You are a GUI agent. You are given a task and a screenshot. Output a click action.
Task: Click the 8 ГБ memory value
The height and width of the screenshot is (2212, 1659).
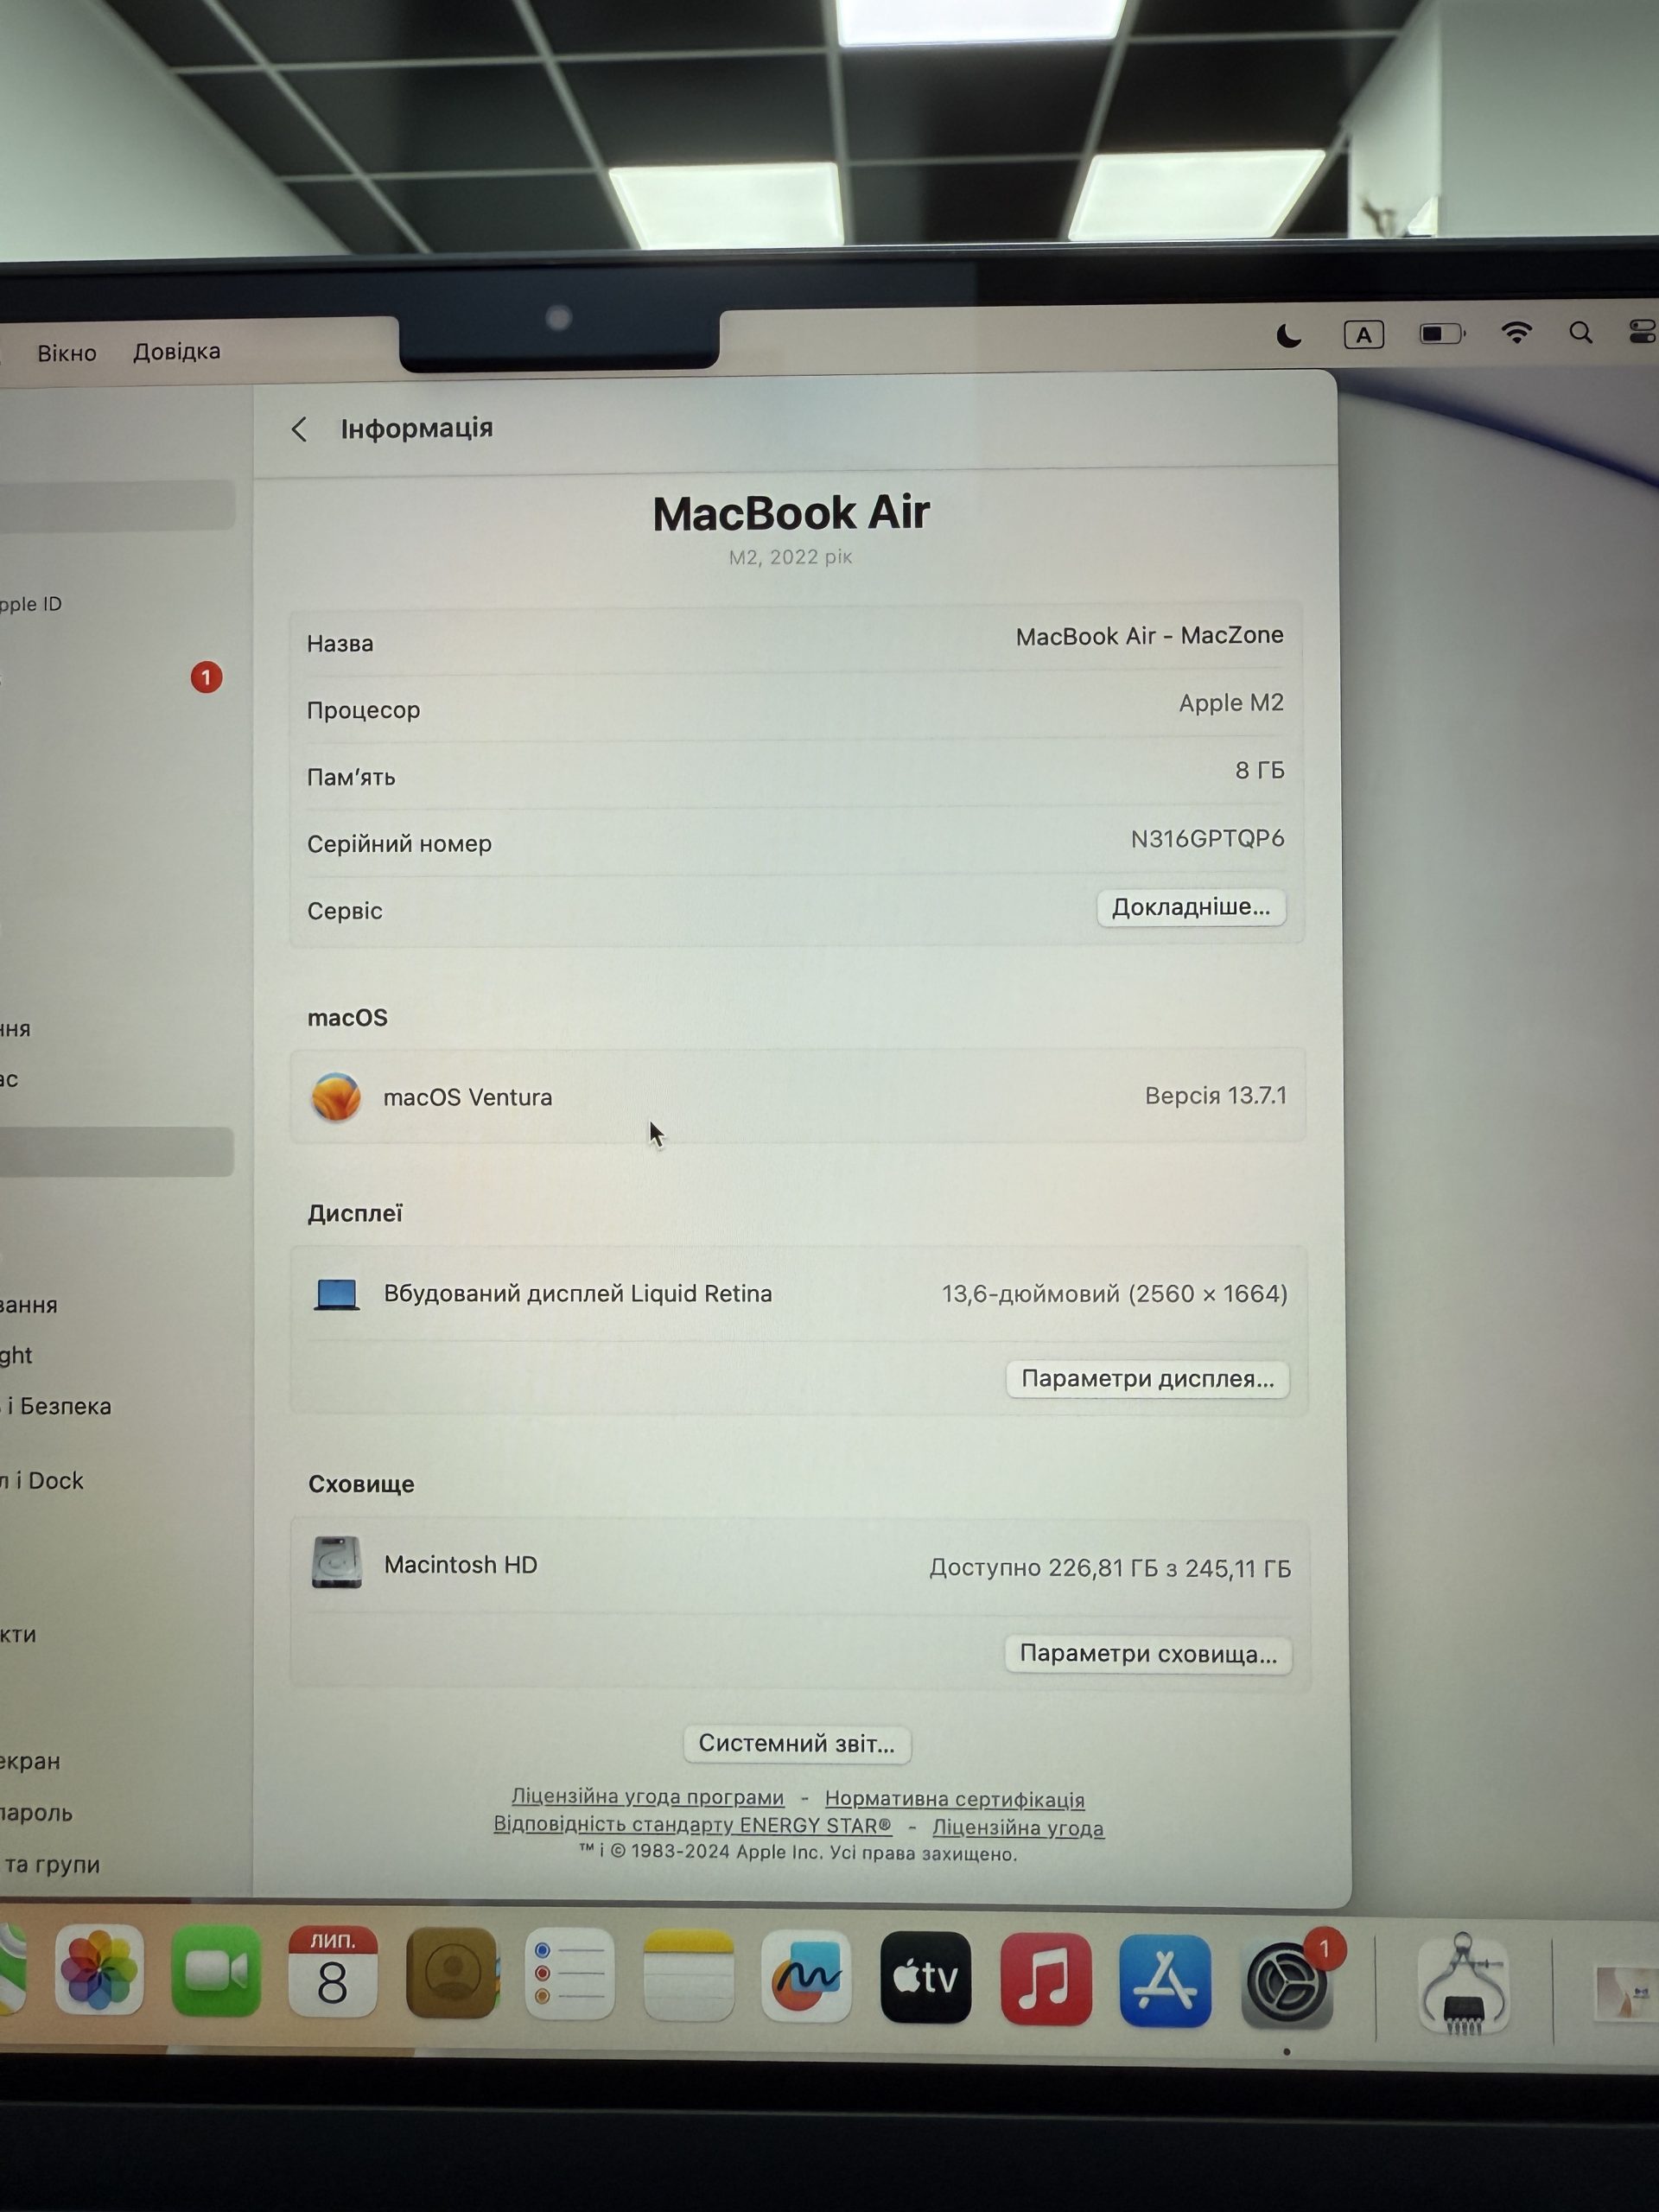point(1259,770)
